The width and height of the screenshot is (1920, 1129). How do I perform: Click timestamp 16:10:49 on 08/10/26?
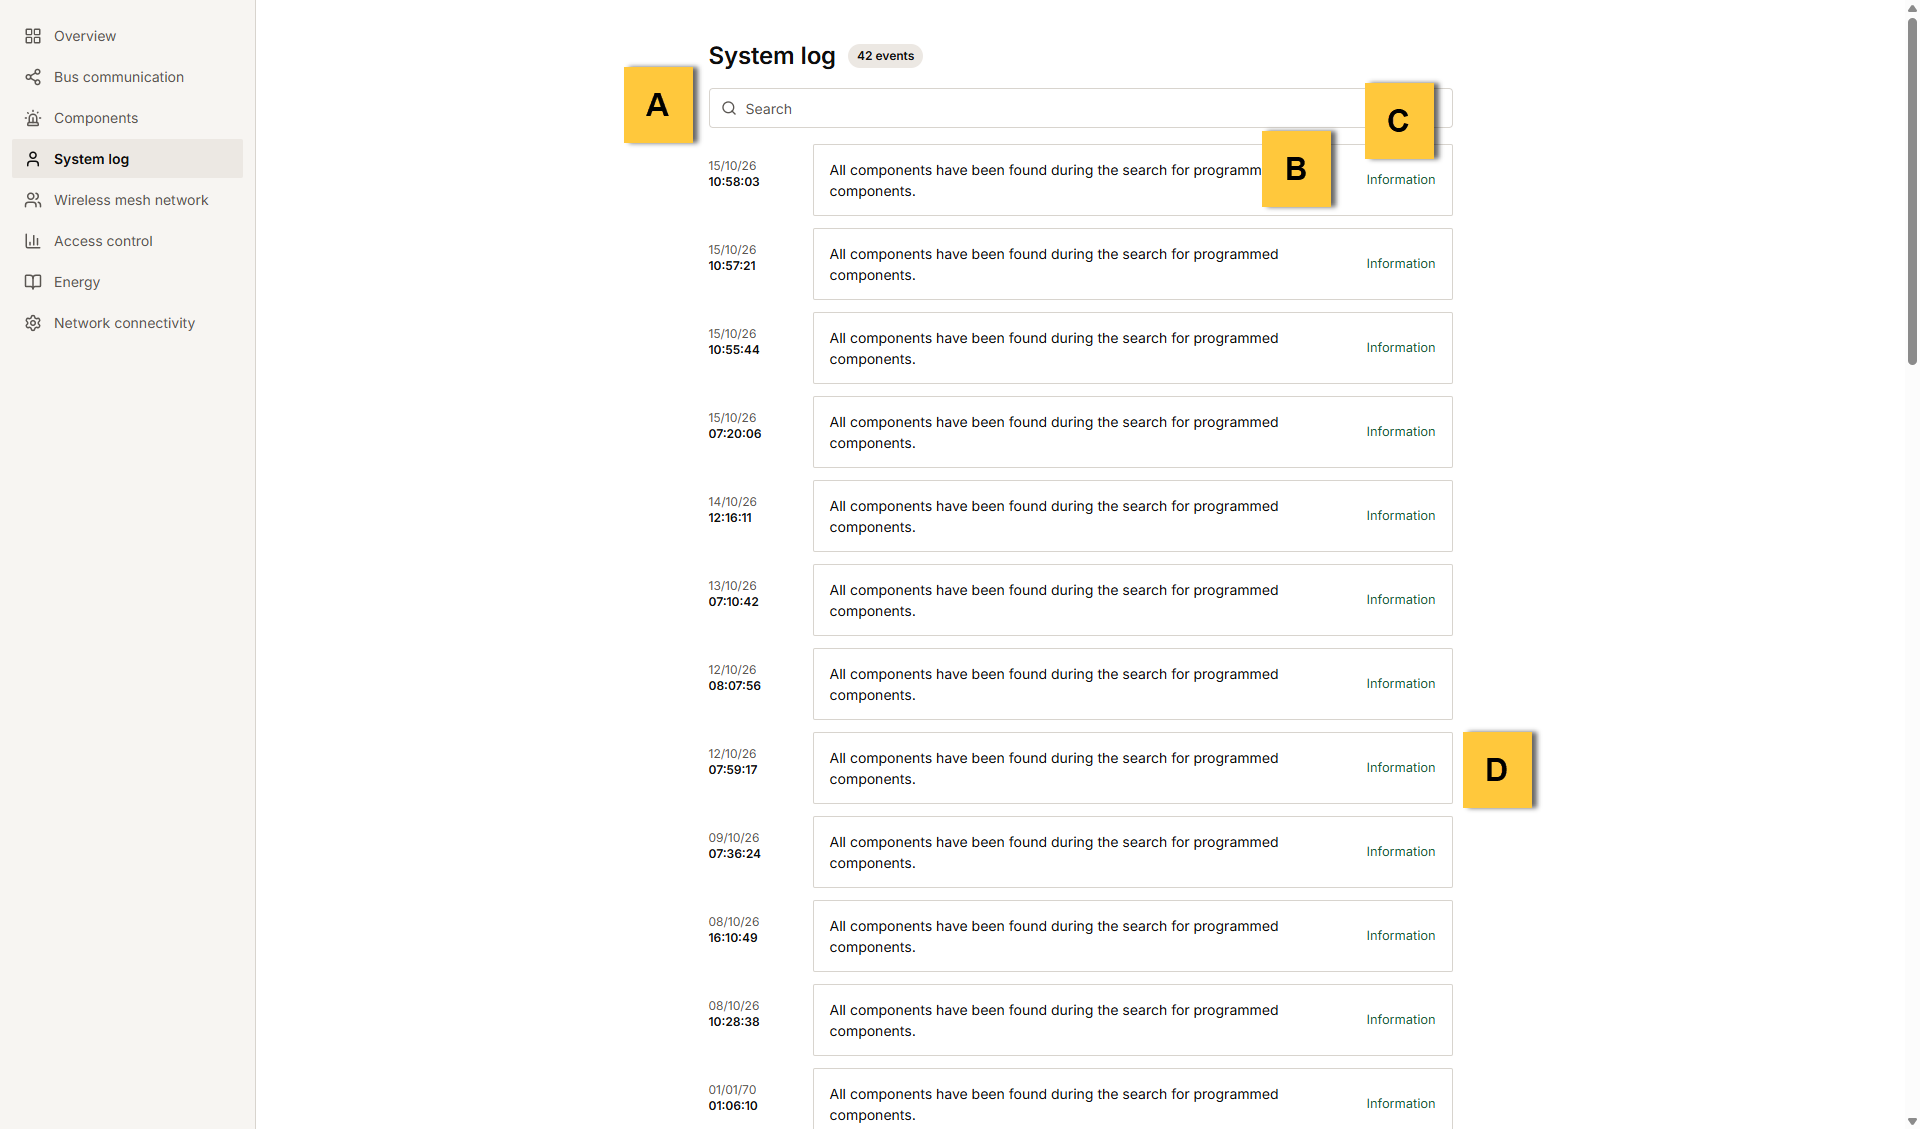[x=733, y=938]
